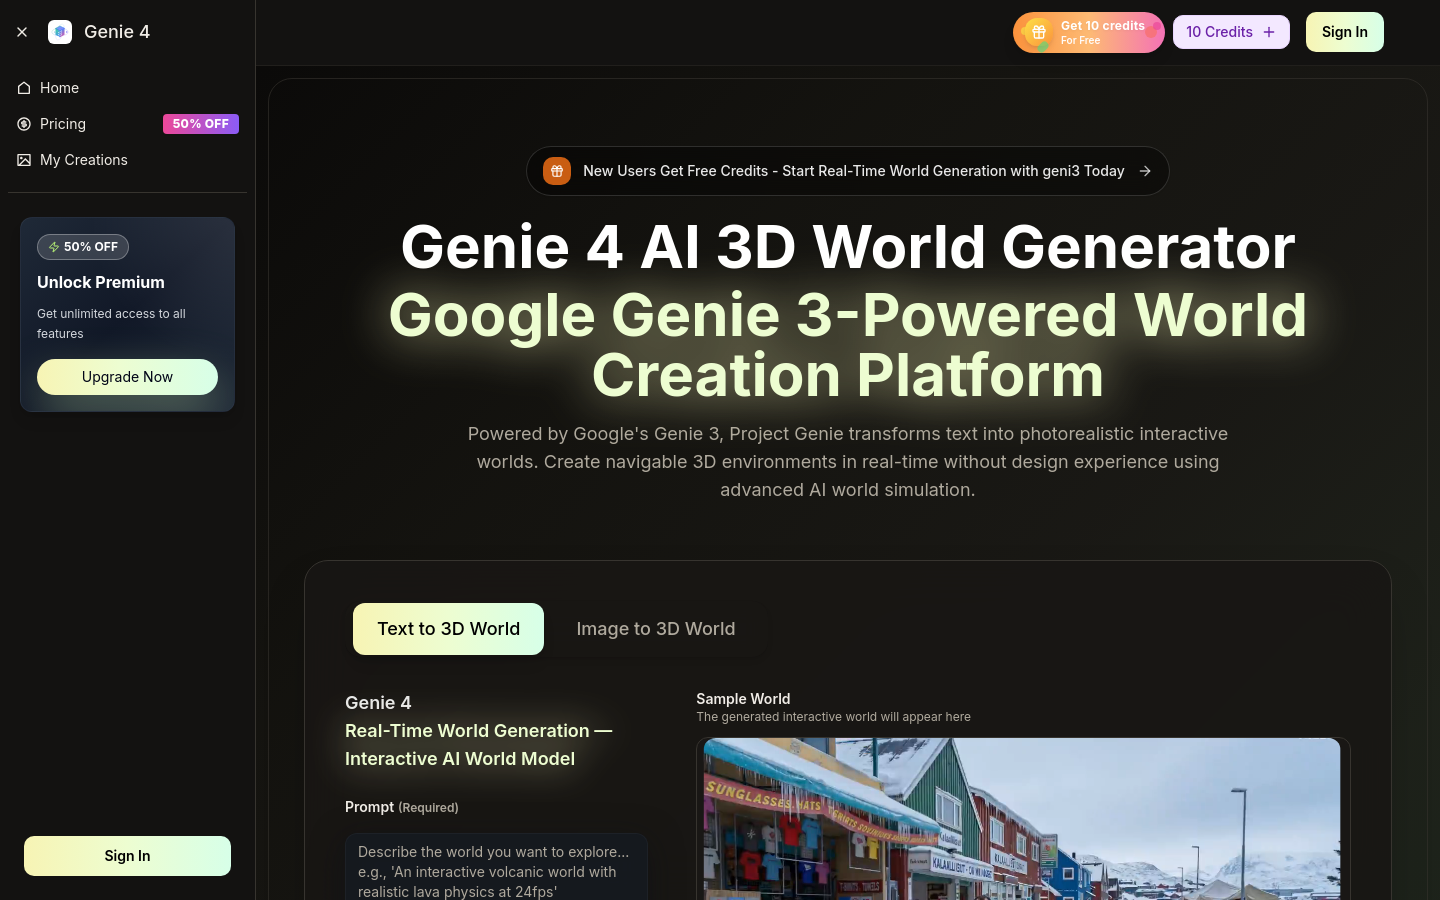Viewport: 1440px width, 900px height.
Task: Click "The generated interactive world will appear here" text
Action: [833, 717]
